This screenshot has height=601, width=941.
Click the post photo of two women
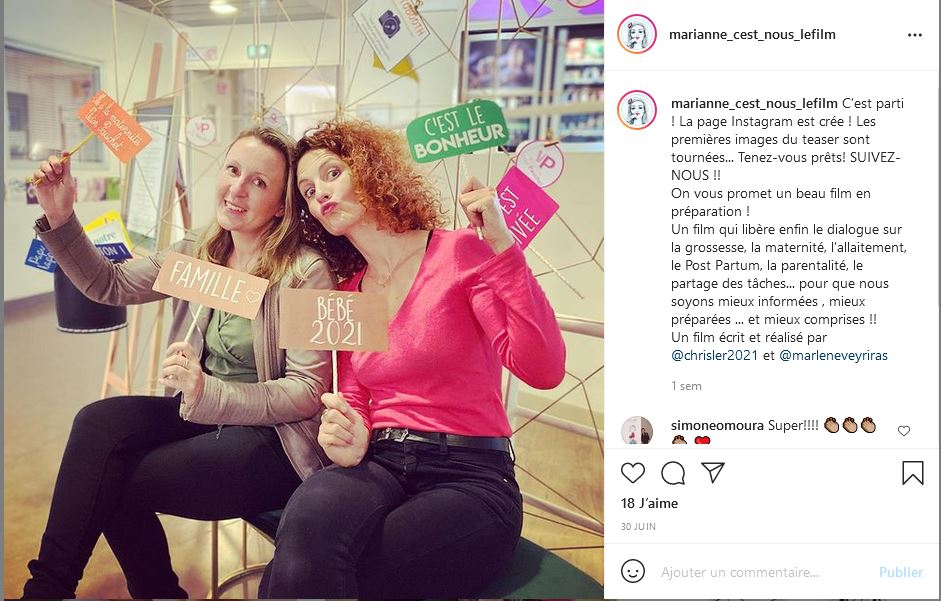coord(304,300)
